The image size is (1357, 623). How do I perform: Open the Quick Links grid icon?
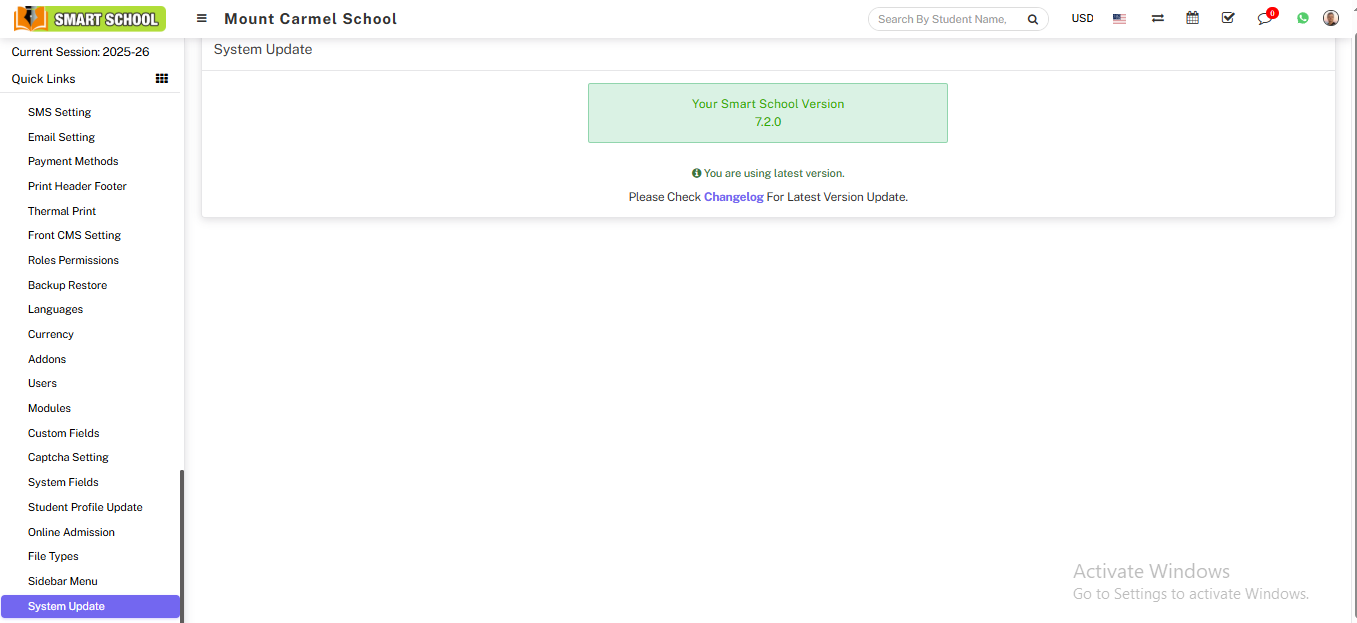point(162,79)
